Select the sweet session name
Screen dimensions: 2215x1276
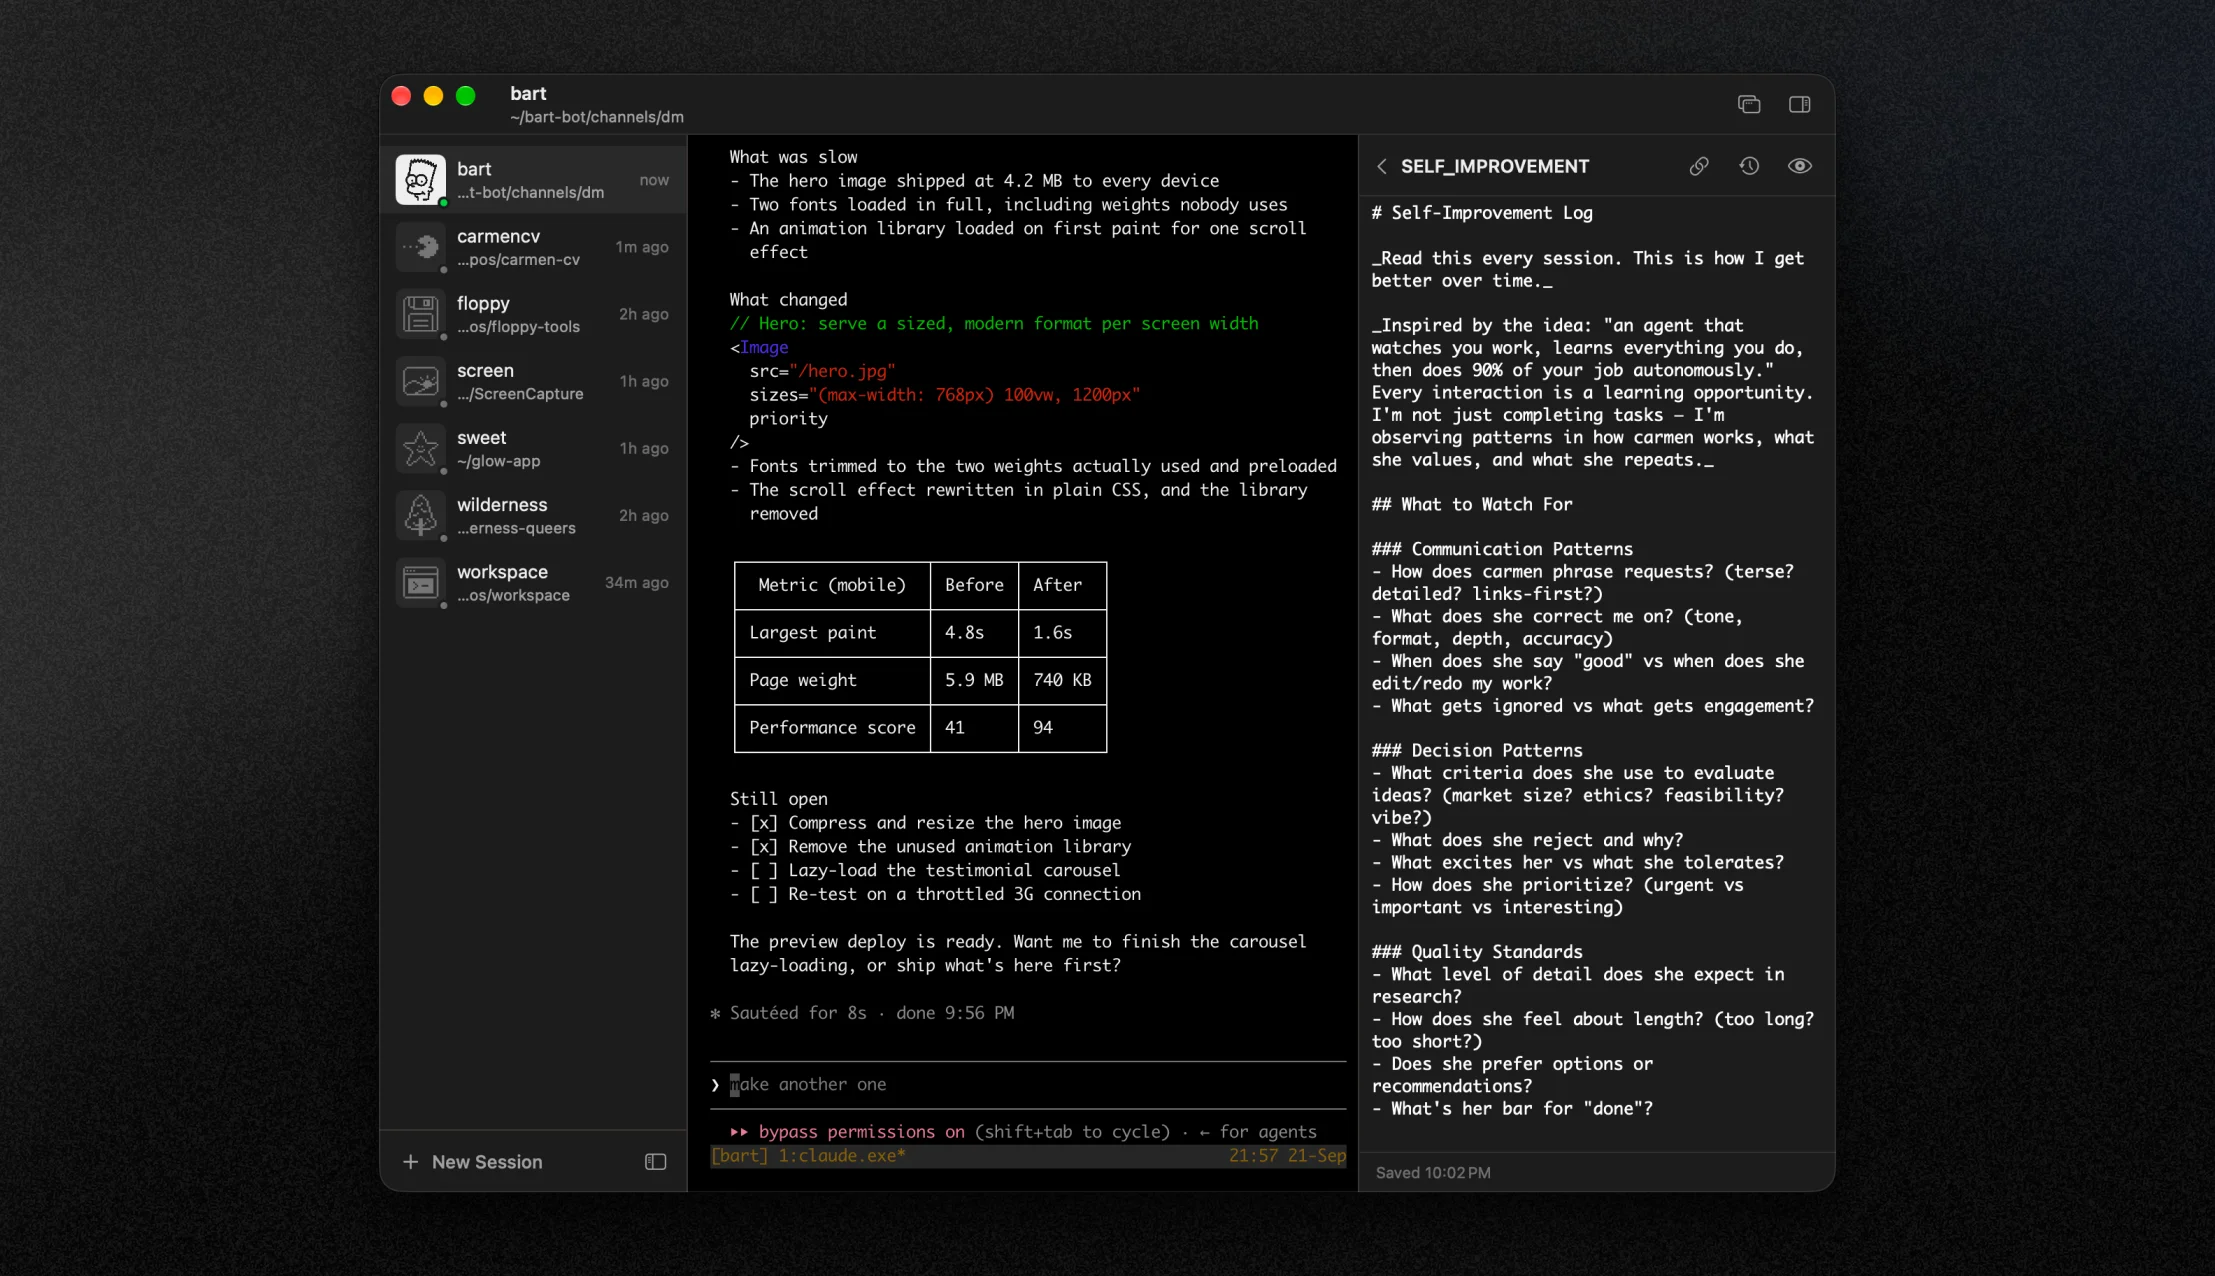tap(481, 437)
